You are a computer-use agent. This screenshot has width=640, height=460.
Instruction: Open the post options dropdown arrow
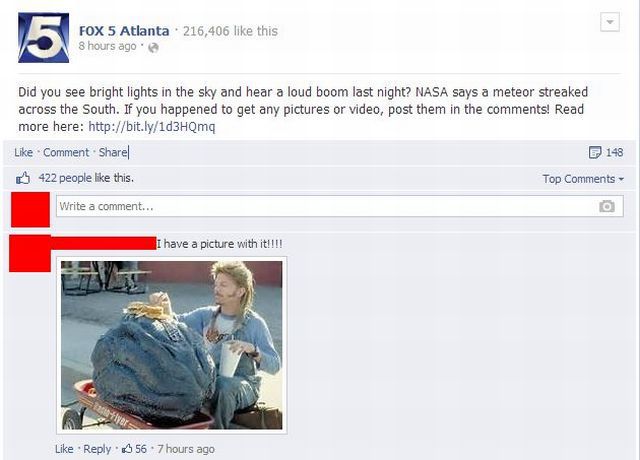point(610,22)
